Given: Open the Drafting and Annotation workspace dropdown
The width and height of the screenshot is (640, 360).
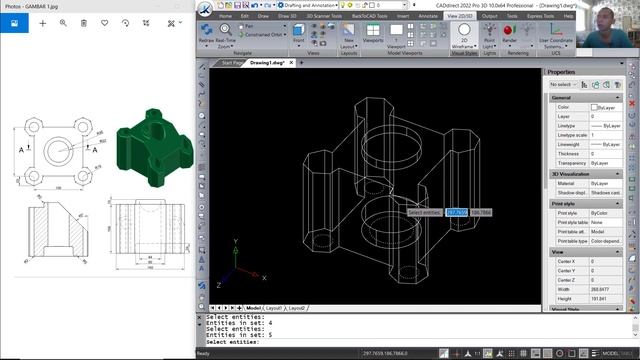Looking at the screenshot, I should tap(336, 5).
